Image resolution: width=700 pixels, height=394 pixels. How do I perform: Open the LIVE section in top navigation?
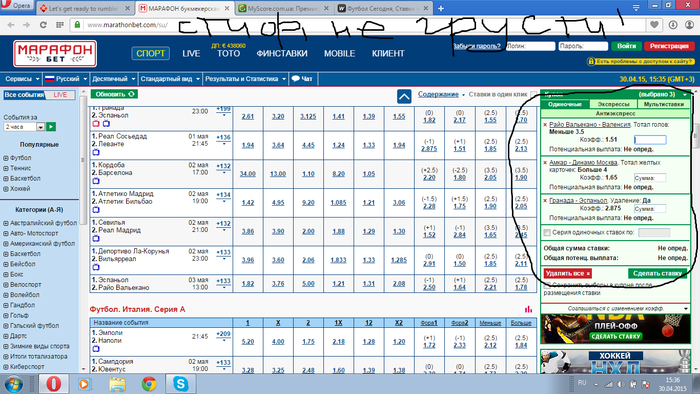tap(191, 53)
